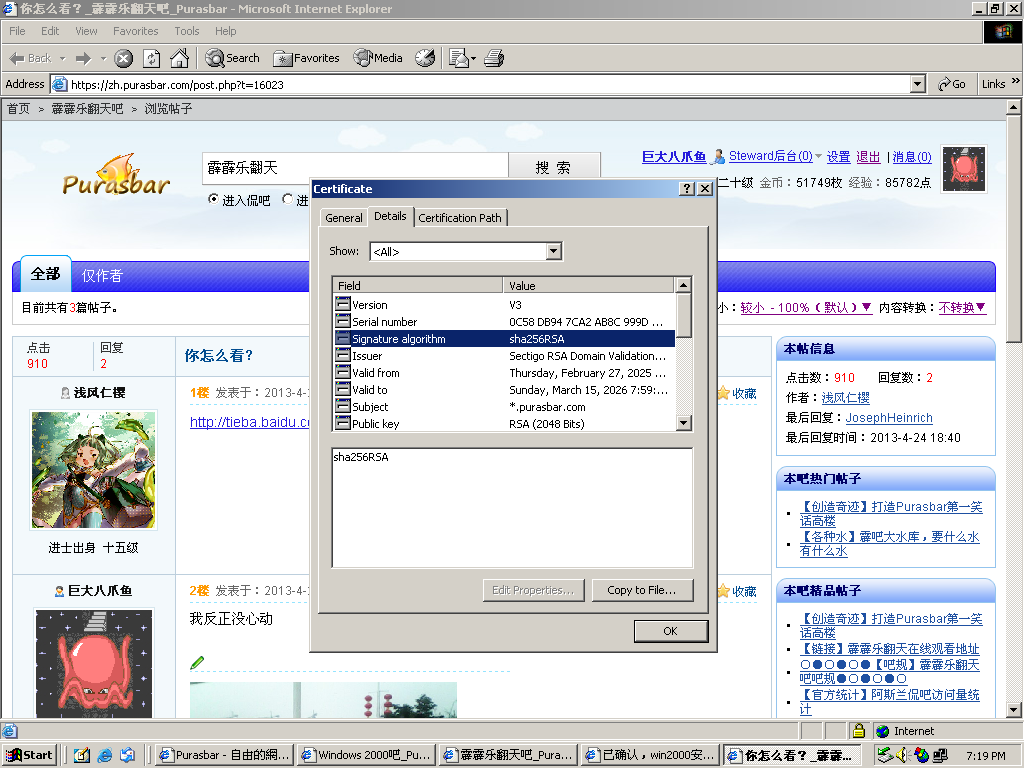Open the Mail button's dropdown arrow
This screenshot has height=768, width=1024.
click(473, 58)
